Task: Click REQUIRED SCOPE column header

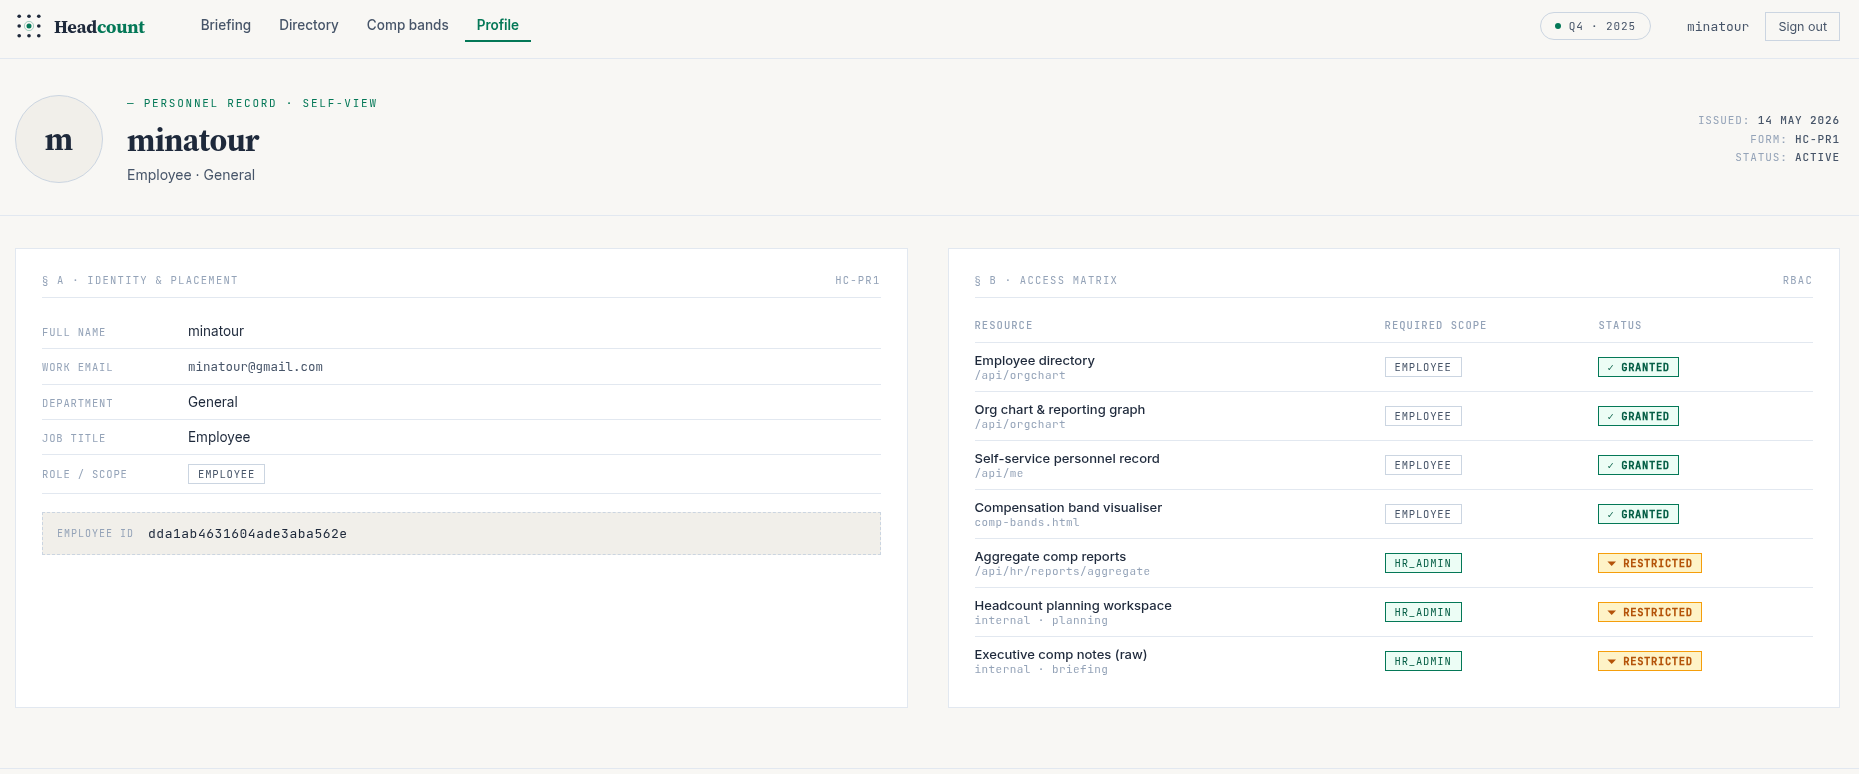Action: [1435, 325]
